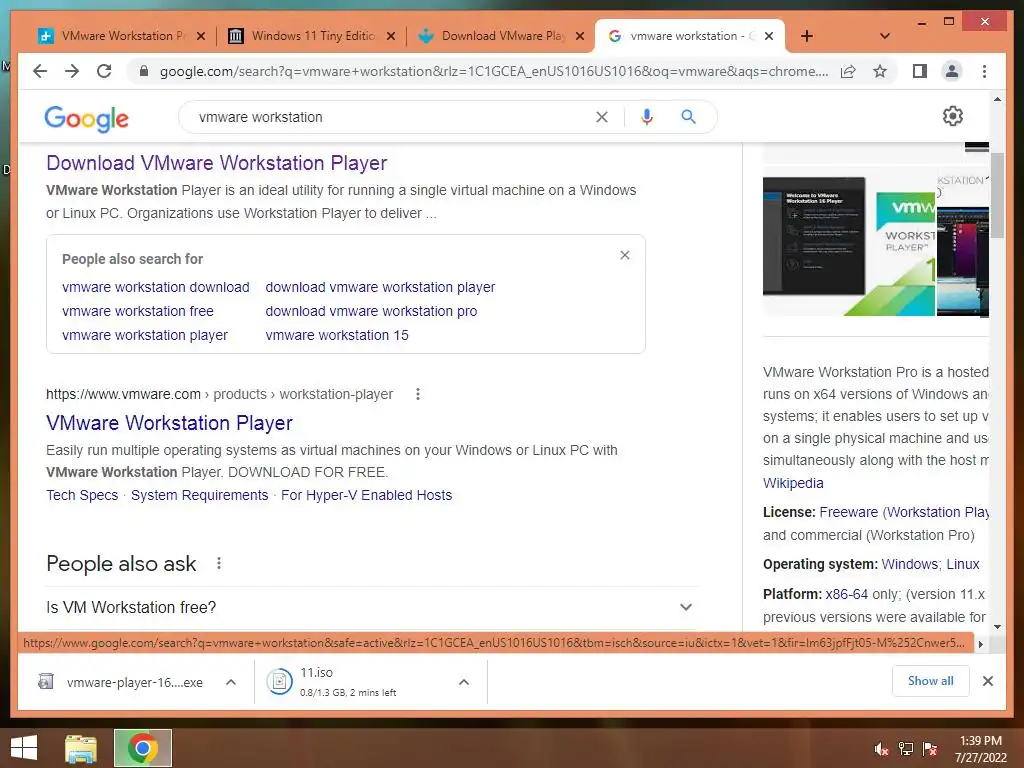Click download vmware workstation pro suggestion
This screenshot has height=768, width=1024.
[x=371, y=311]
